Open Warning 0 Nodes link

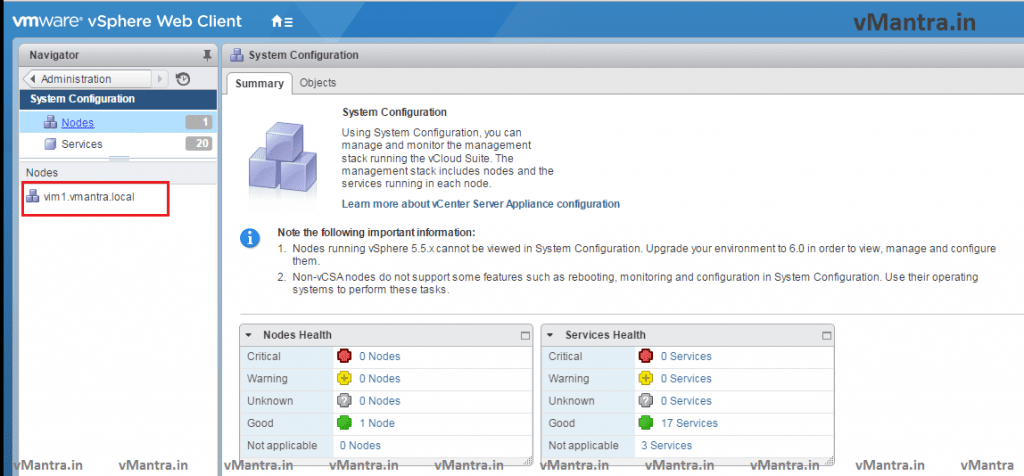pyautogui.click(x=379, y=379)
